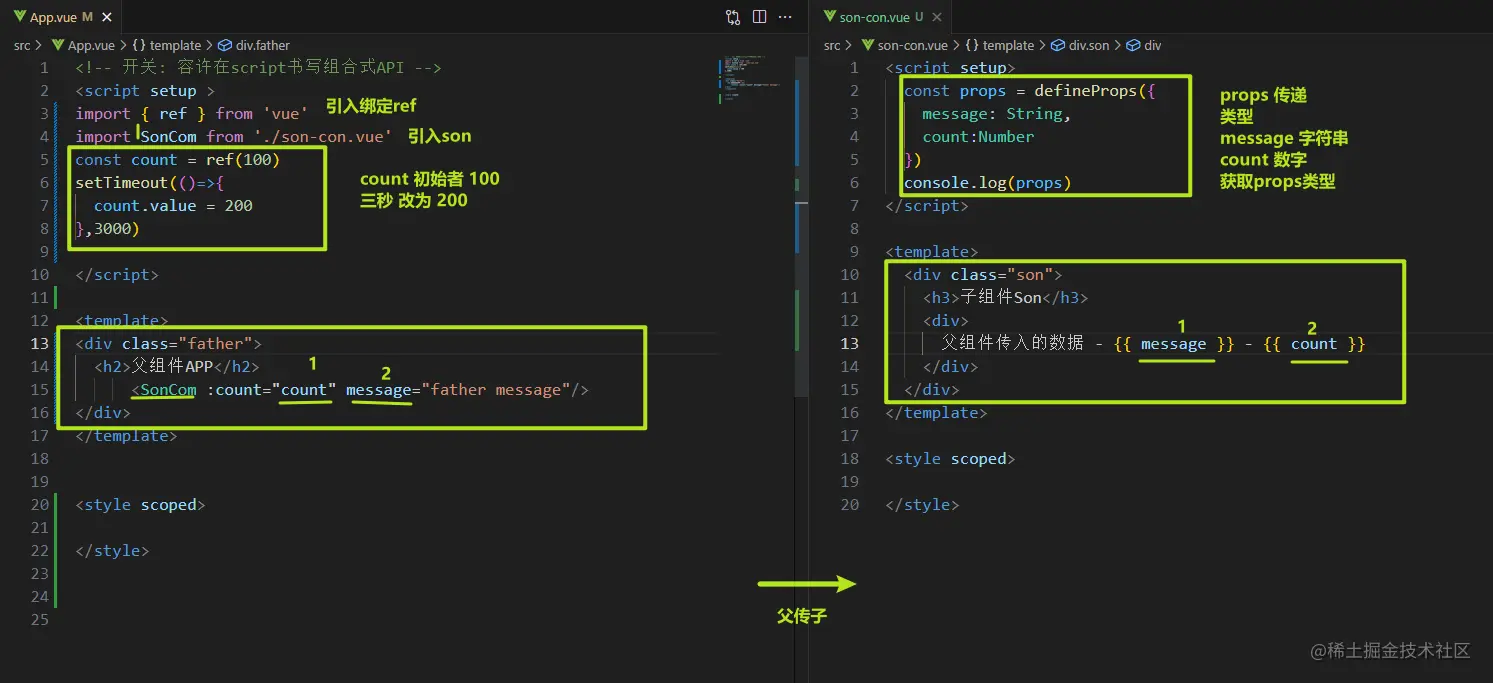Image resolution: width=1493 pixels, height=683 pixels.
Task: Click "count.value = 200" line
Action: point(173,205)
